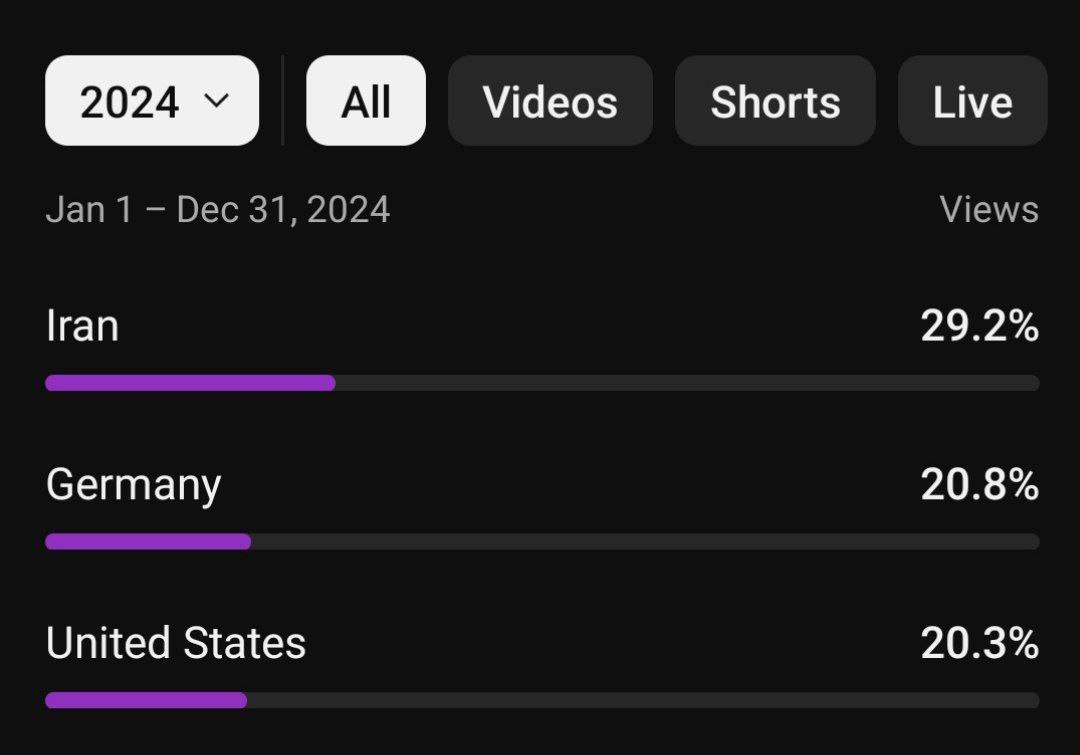1080x755 pixels.
Task: Click the Views column header
Action: [988, 210]
